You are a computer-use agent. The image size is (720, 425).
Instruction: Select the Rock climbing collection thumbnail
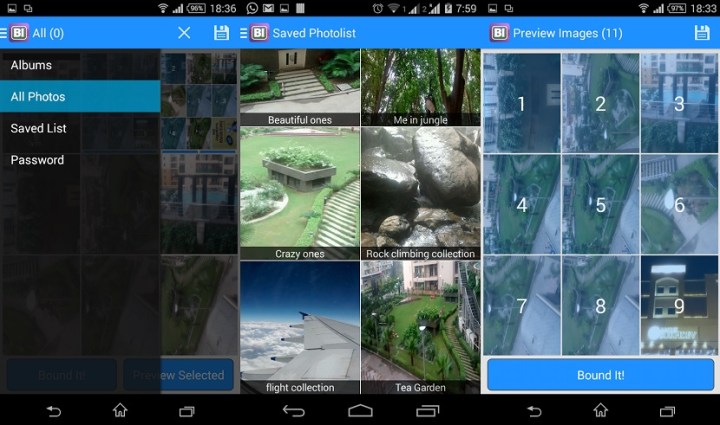click(420, 193)
